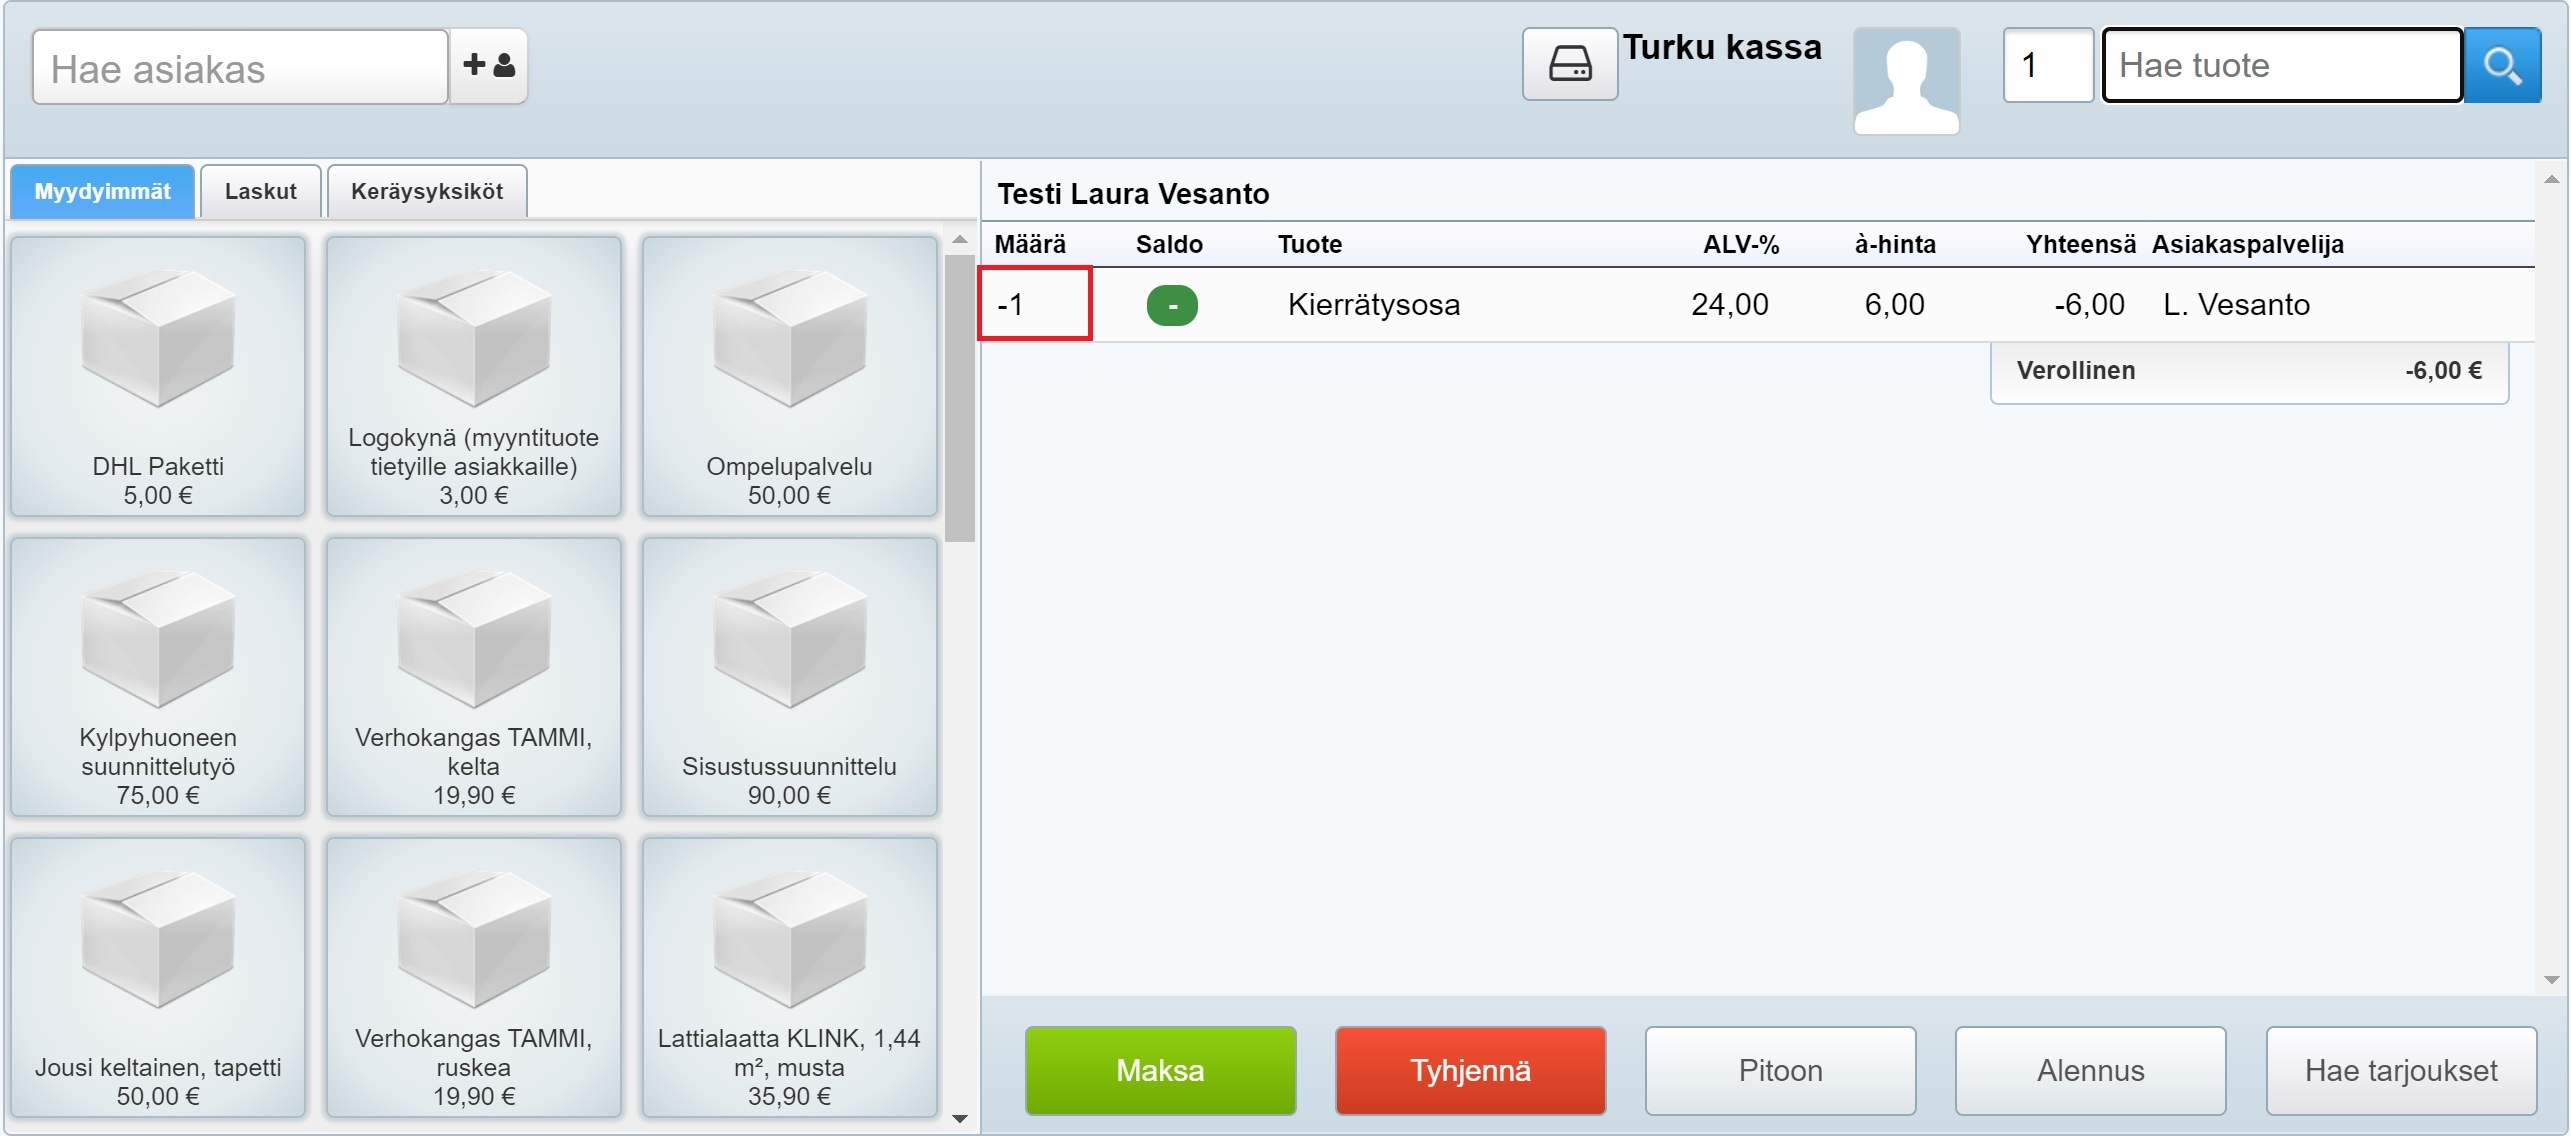The image size is (2571, 1136).
Task: Add Ompelupalvelu product from the grid
Action: 789,376
